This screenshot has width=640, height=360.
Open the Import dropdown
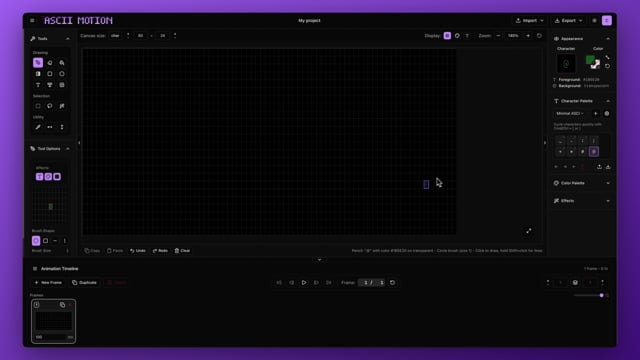coord(529,20)
